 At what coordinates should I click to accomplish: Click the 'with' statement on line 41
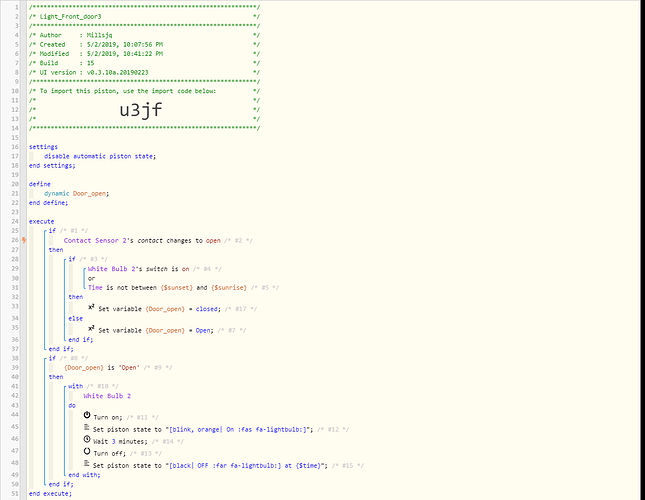76,386
